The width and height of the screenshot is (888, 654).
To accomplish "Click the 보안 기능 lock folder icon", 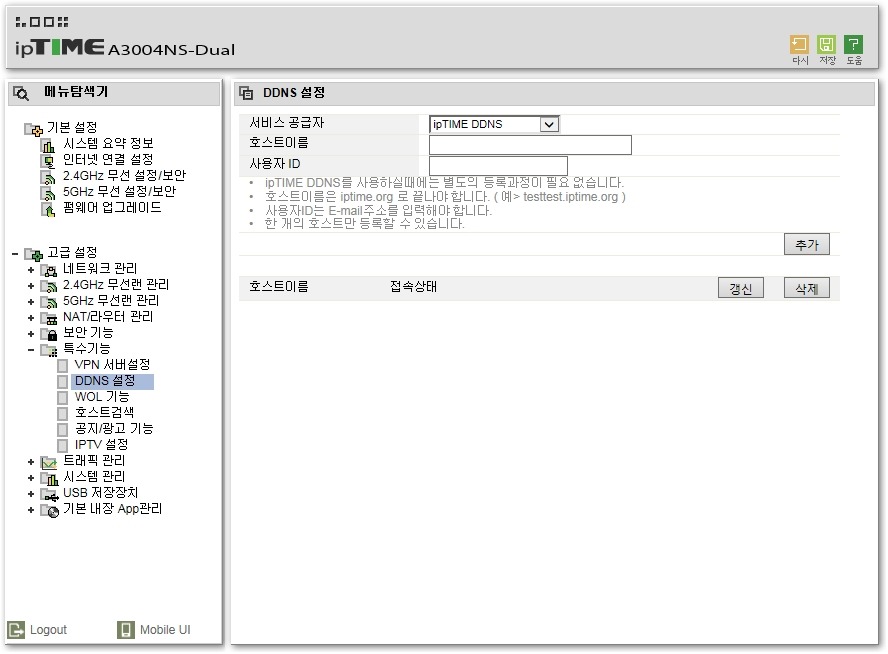I will (49, 334).
